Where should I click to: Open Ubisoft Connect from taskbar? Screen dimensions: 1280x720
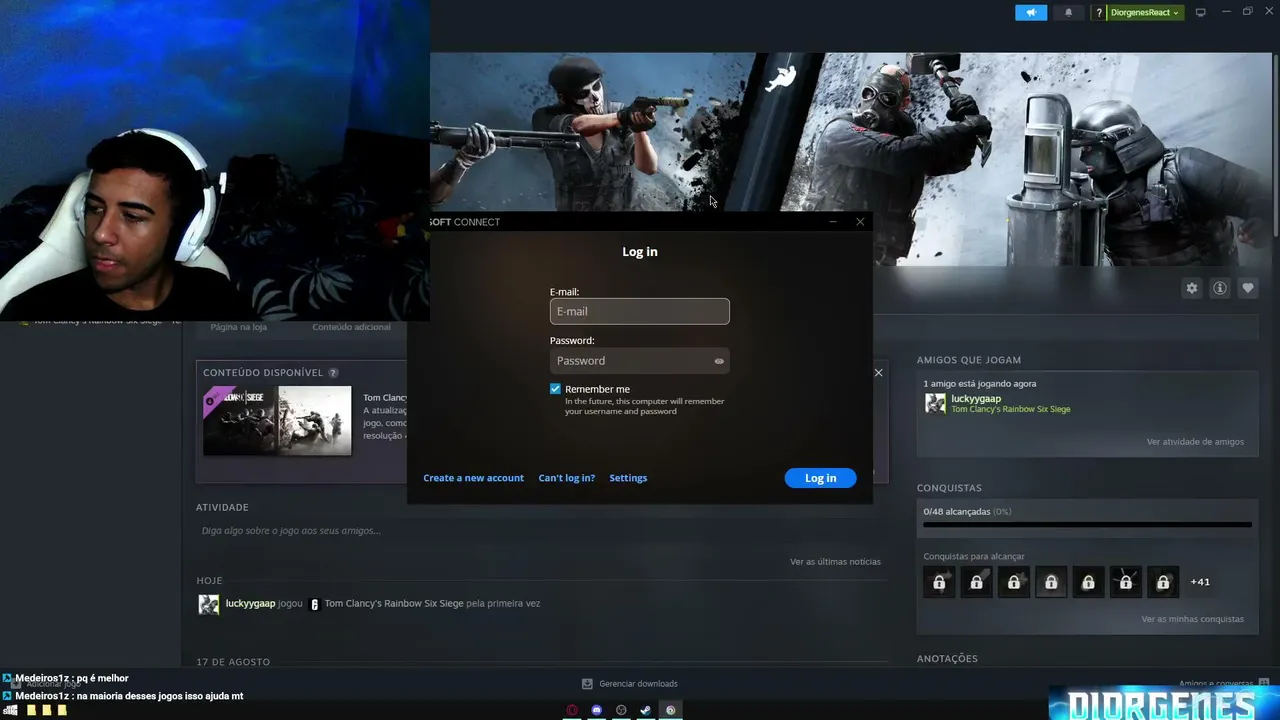(671, 710)
